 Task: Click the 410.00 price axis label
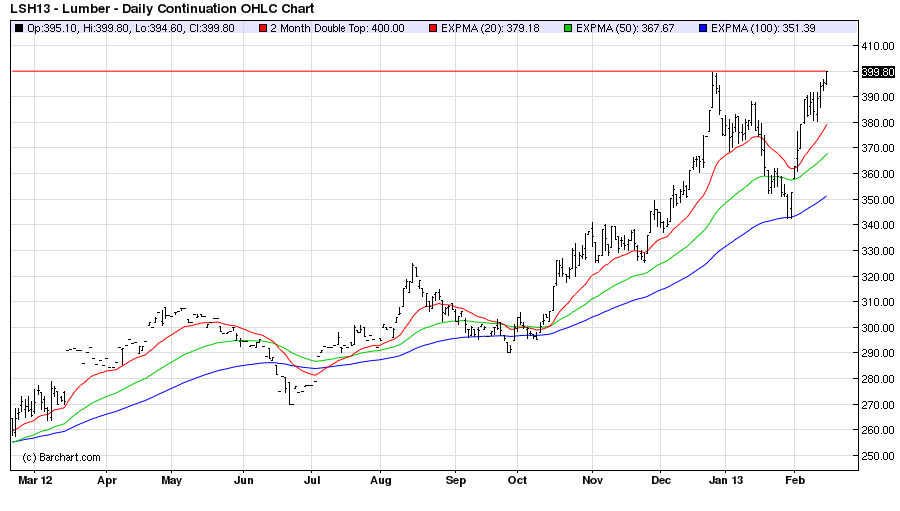point(878,46)
